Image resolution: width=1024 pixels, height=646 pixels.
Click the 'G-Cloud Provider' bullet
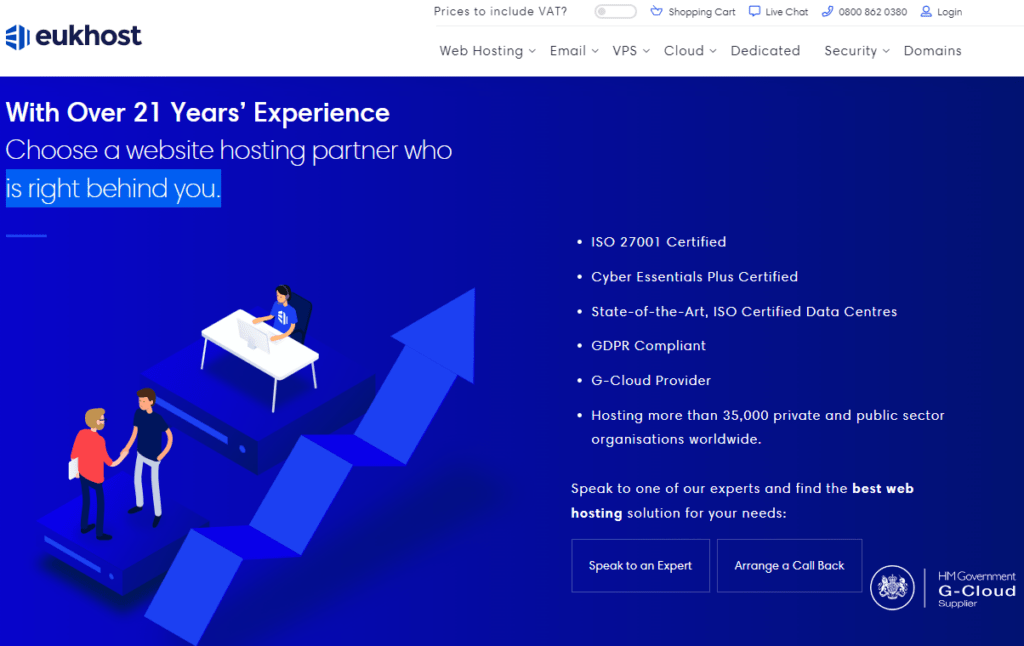coord(650,381)
